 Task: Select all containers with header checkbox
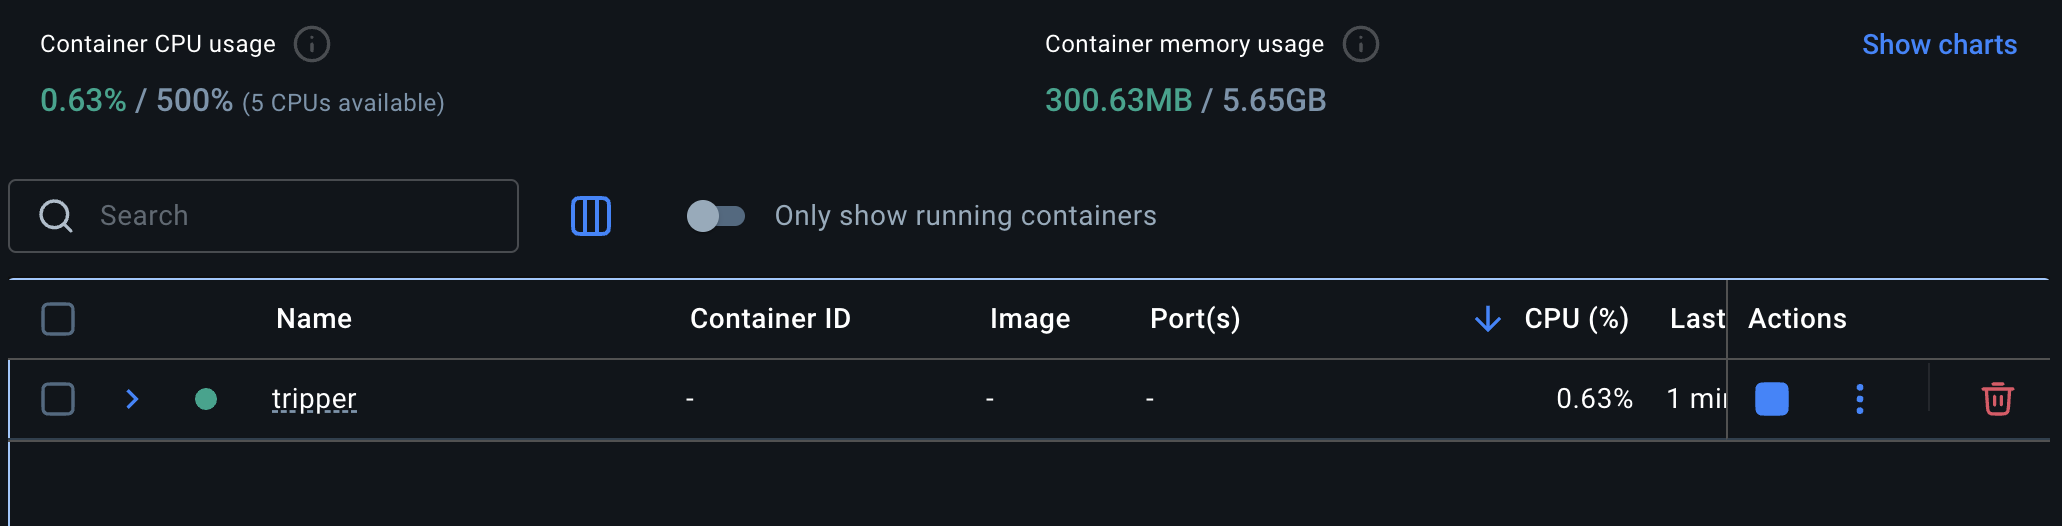58,319
